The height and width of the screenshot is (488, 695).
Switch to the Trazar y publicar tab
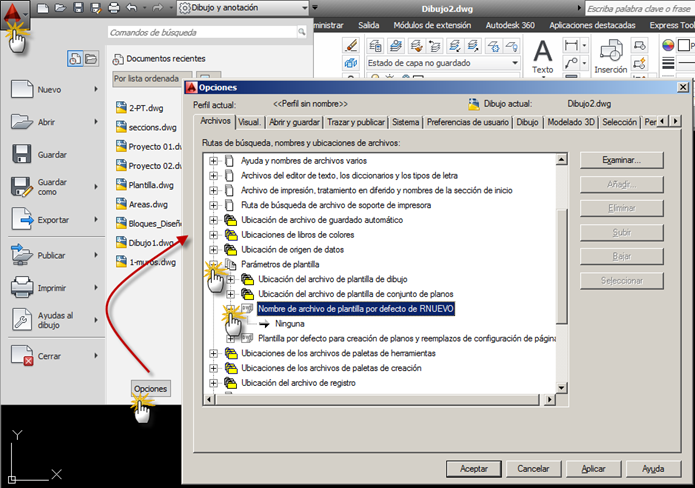click(356, 122)
